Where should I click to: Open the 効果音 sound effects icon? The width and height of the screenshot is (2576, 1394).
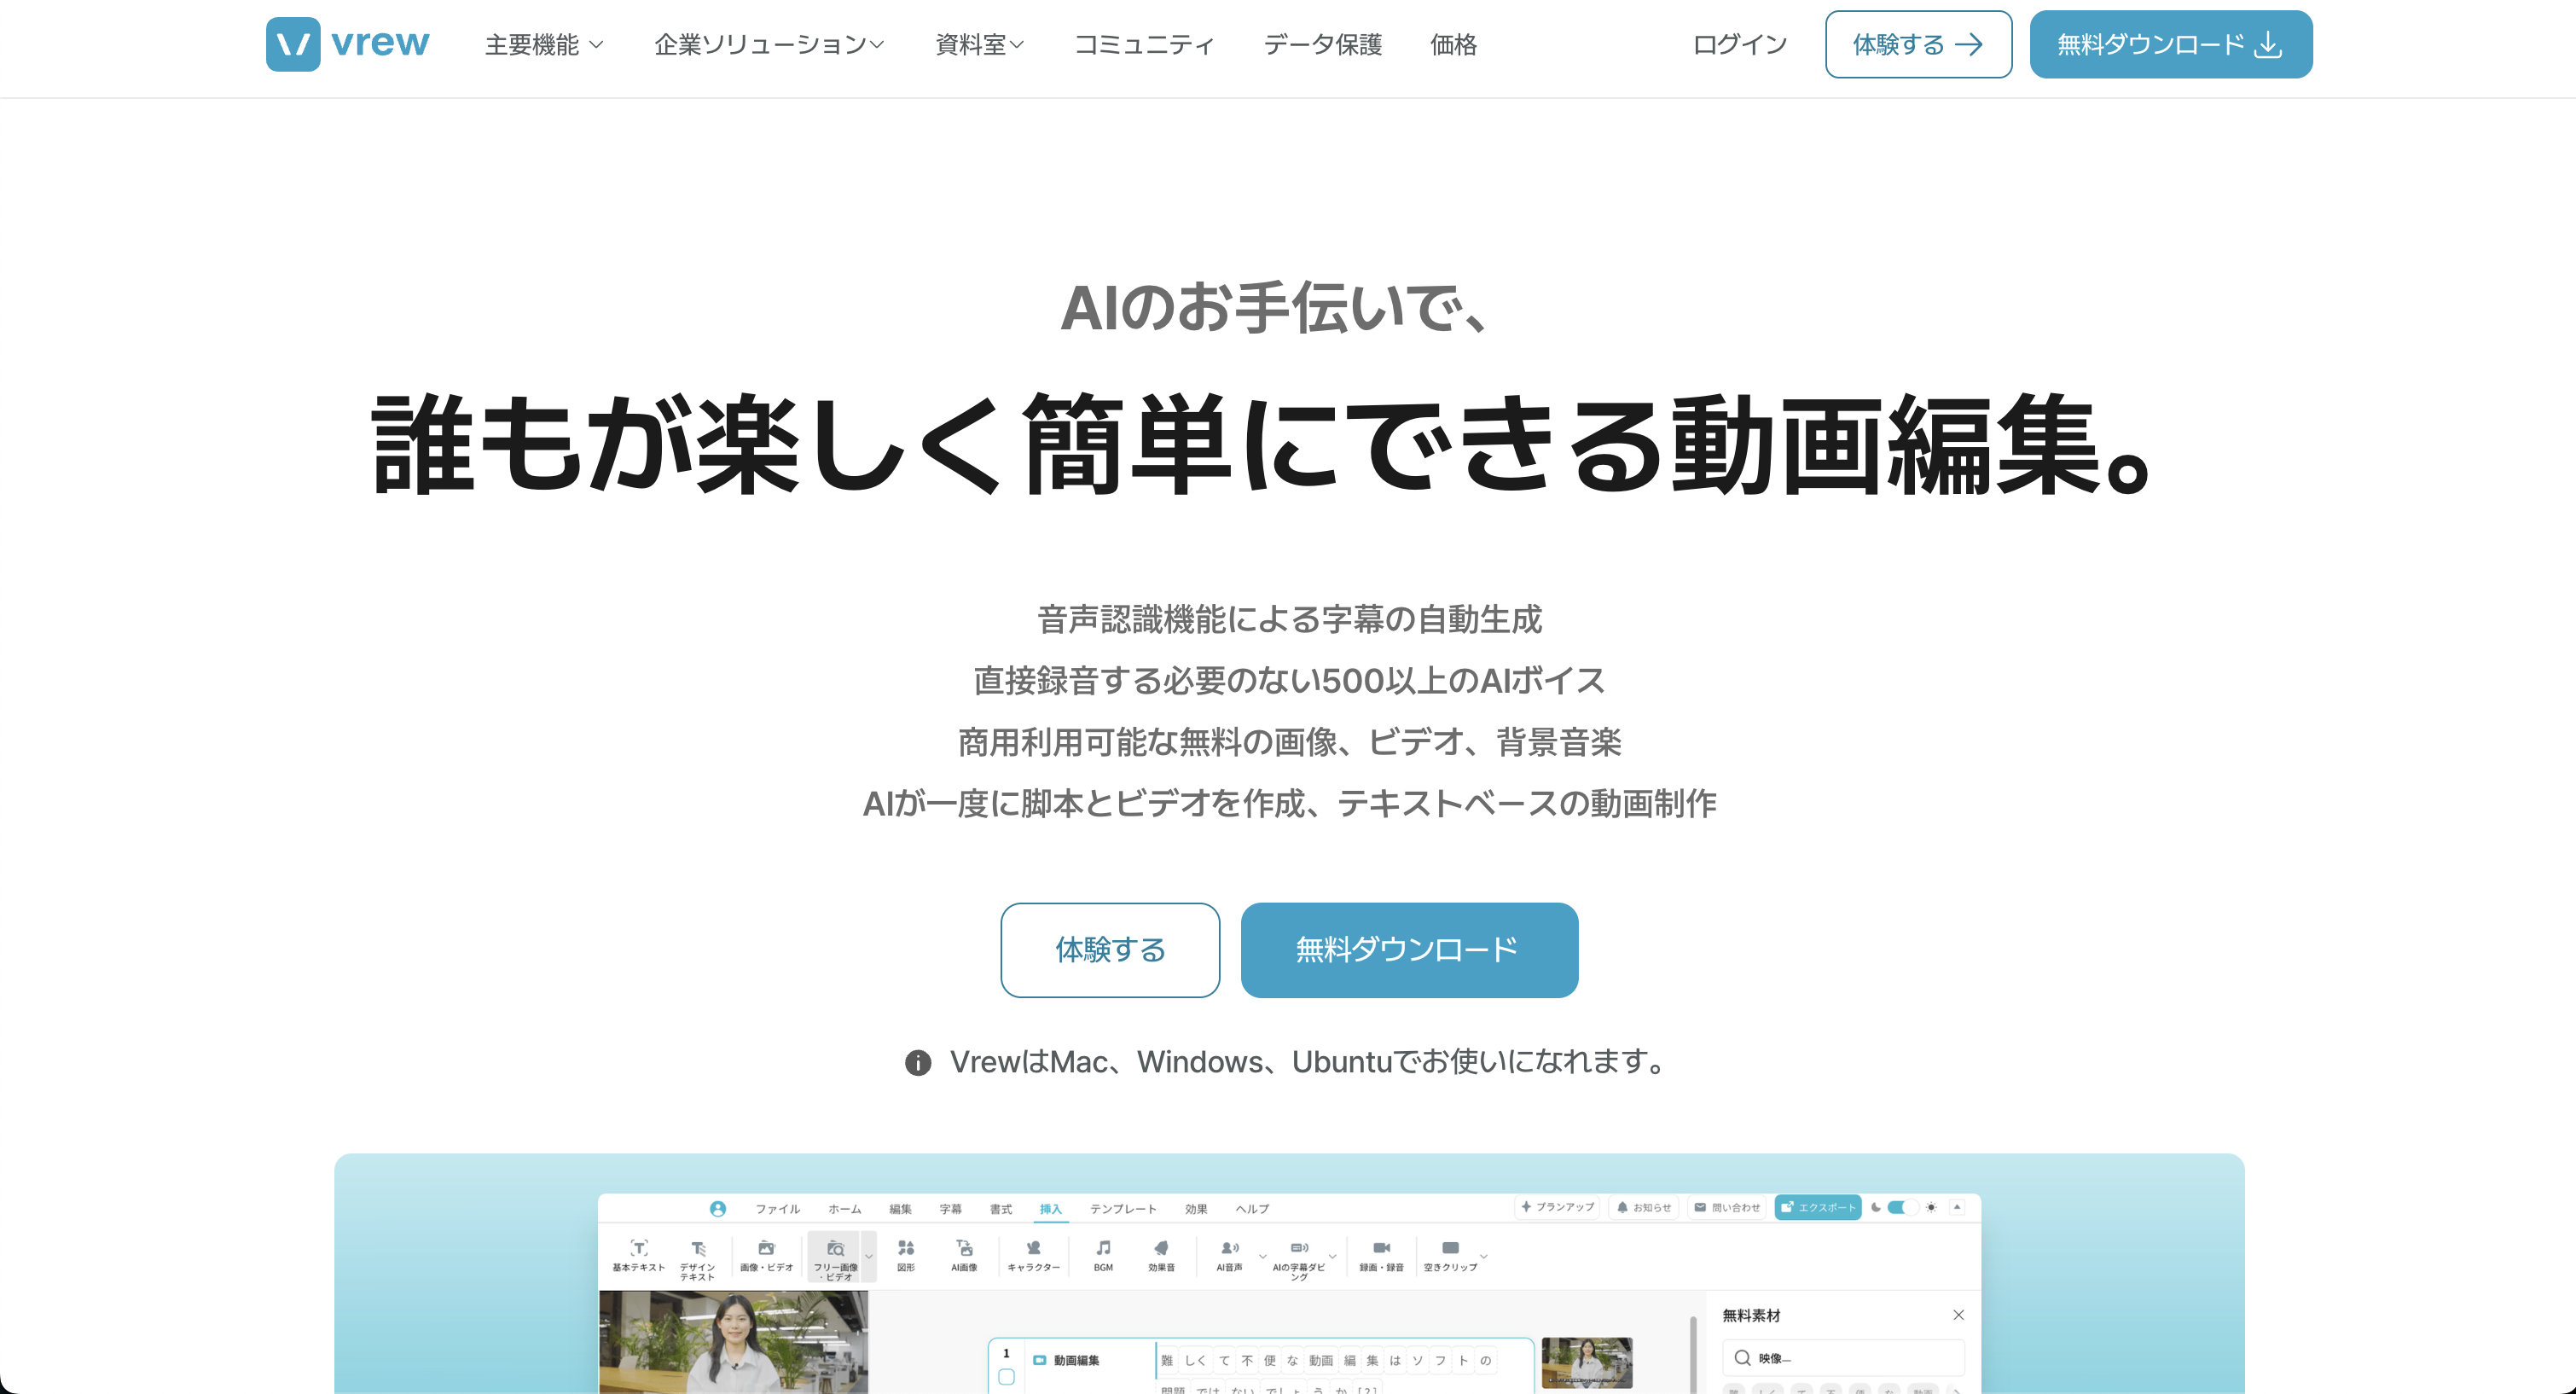point(1161,1248)
